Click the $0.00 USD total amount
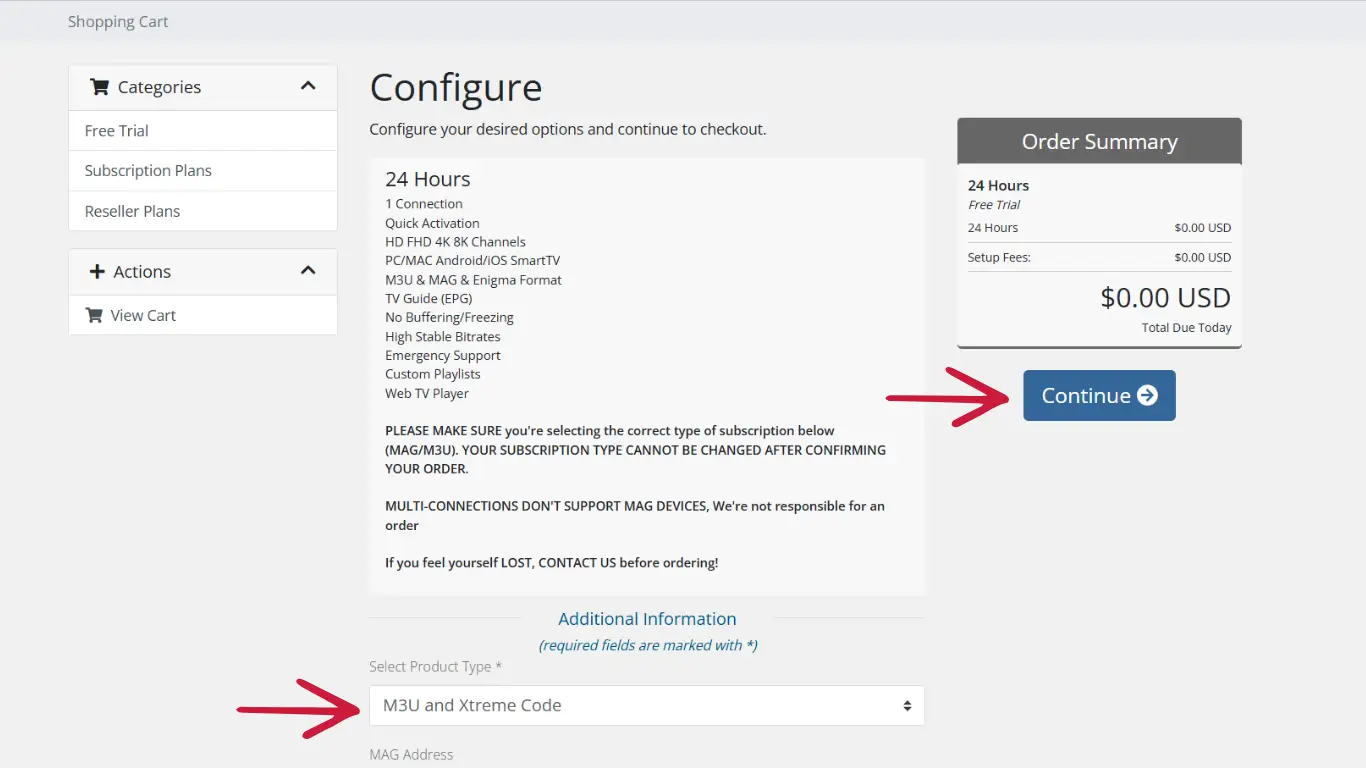Screen dimensions: 1366x768 (1165, 297)
